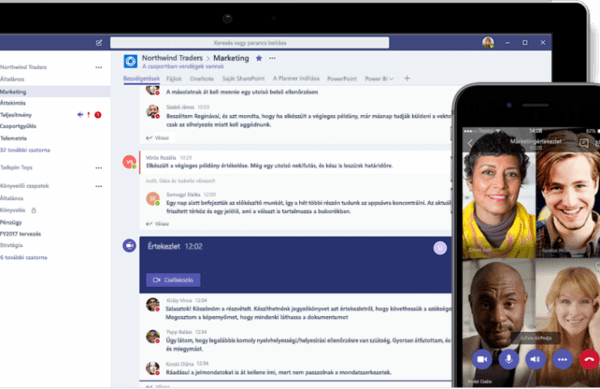Image resolution: width=600 pixels, height=389 pixels.
Task: Open more options in phone call controls
Action: click(x=562, y=359)
